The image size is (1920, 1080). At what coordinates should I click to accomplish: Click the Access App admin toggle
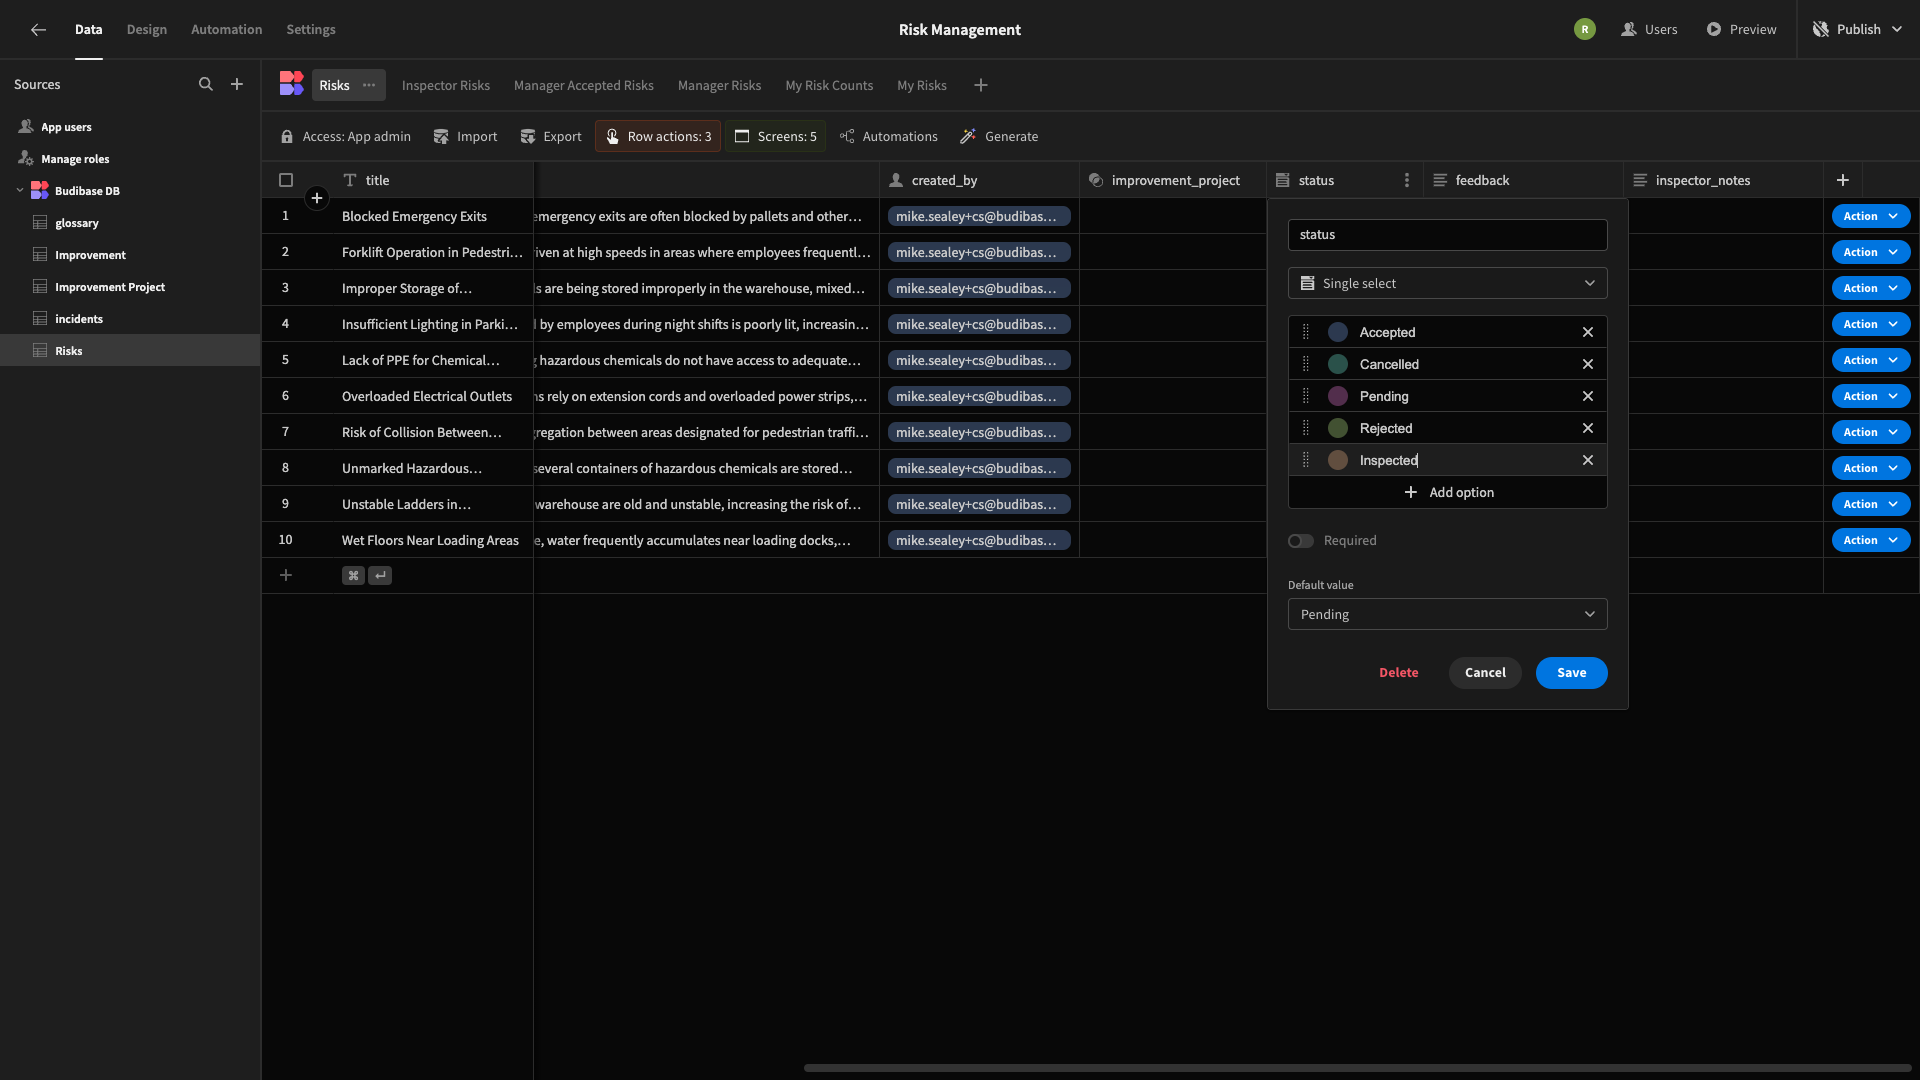(345, 137)
